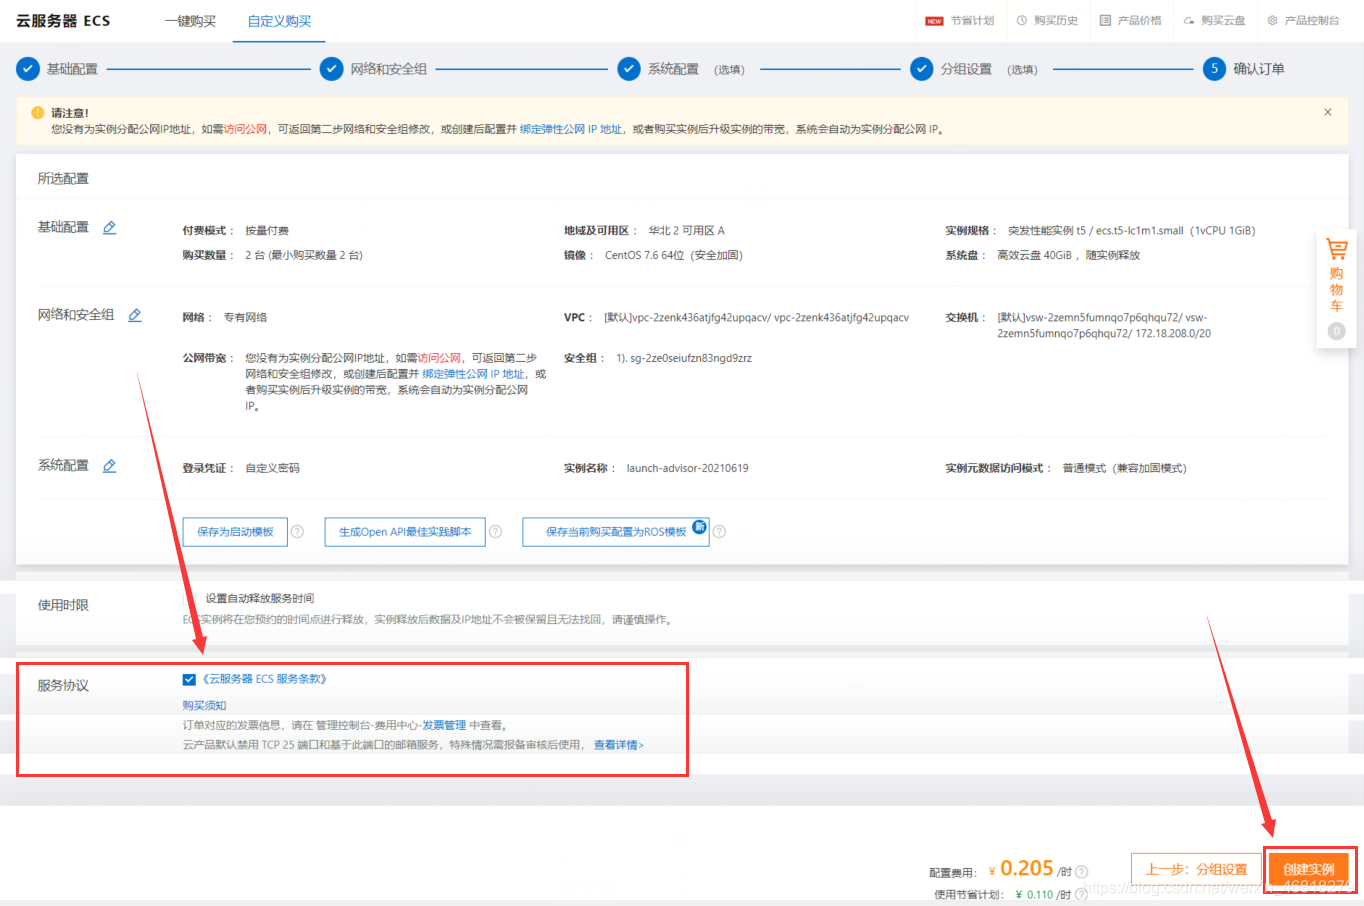
Task: Click the 网络和安全组 step checkmark circle
Action: pyautogui.click(x=331, y=69)
